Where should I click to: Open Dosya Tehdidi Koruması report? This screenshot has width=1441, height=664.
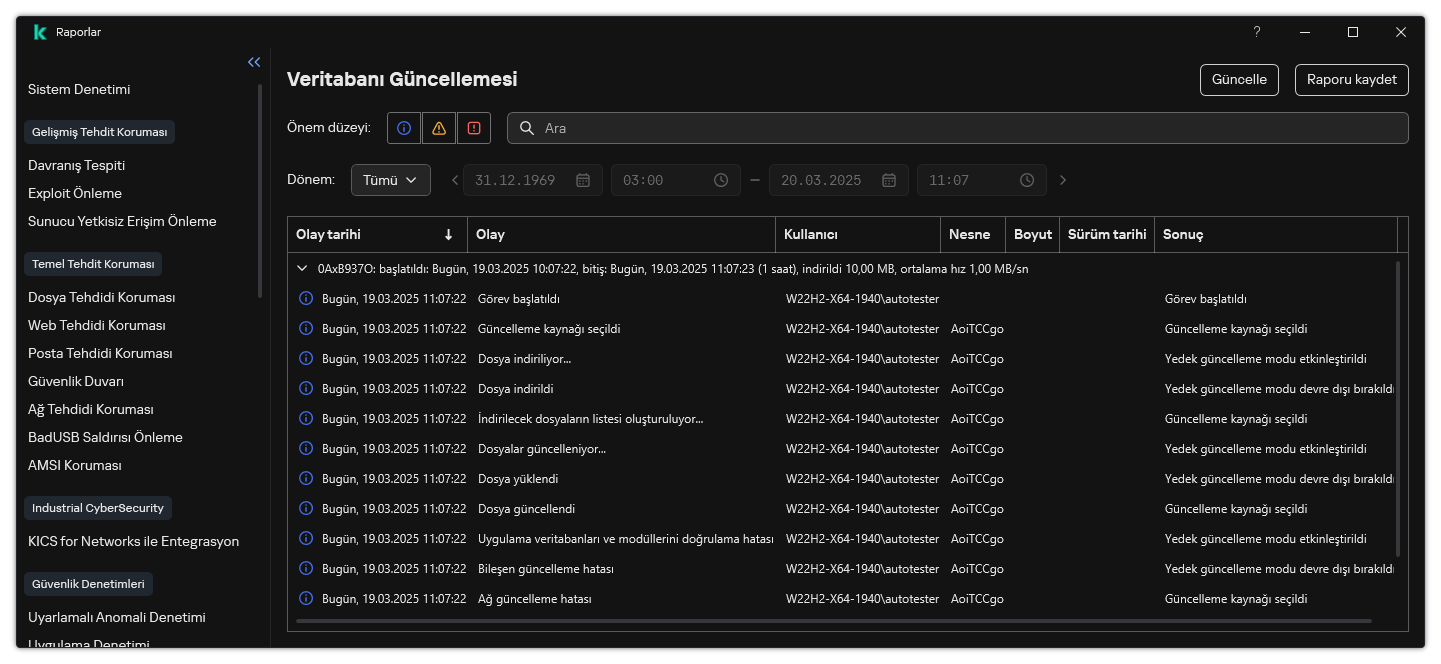click(x=101, y=297)
